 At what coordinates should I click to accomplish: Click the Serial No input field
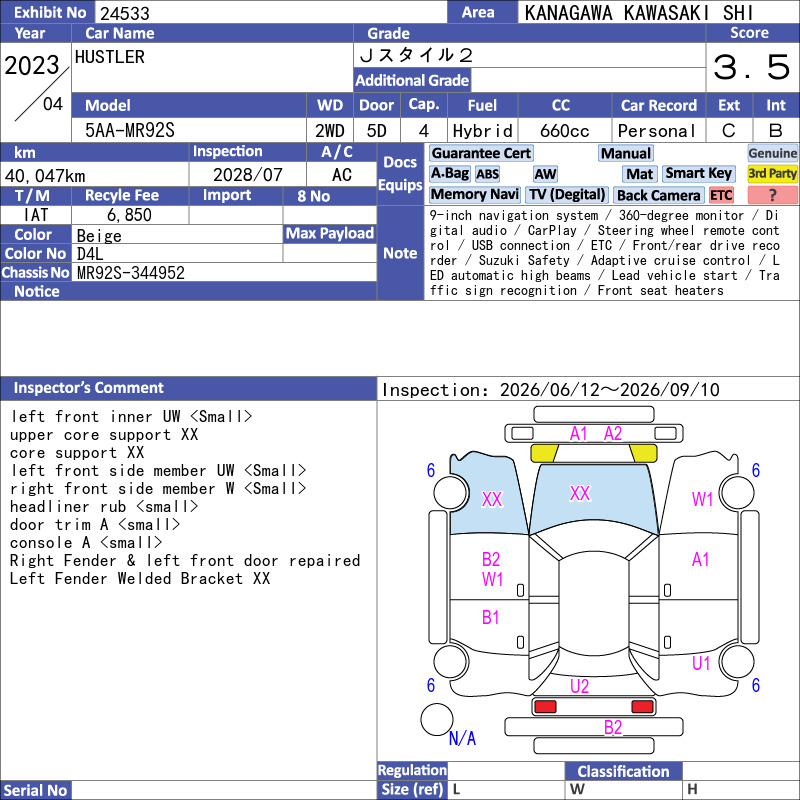click(x=223, y=790)
